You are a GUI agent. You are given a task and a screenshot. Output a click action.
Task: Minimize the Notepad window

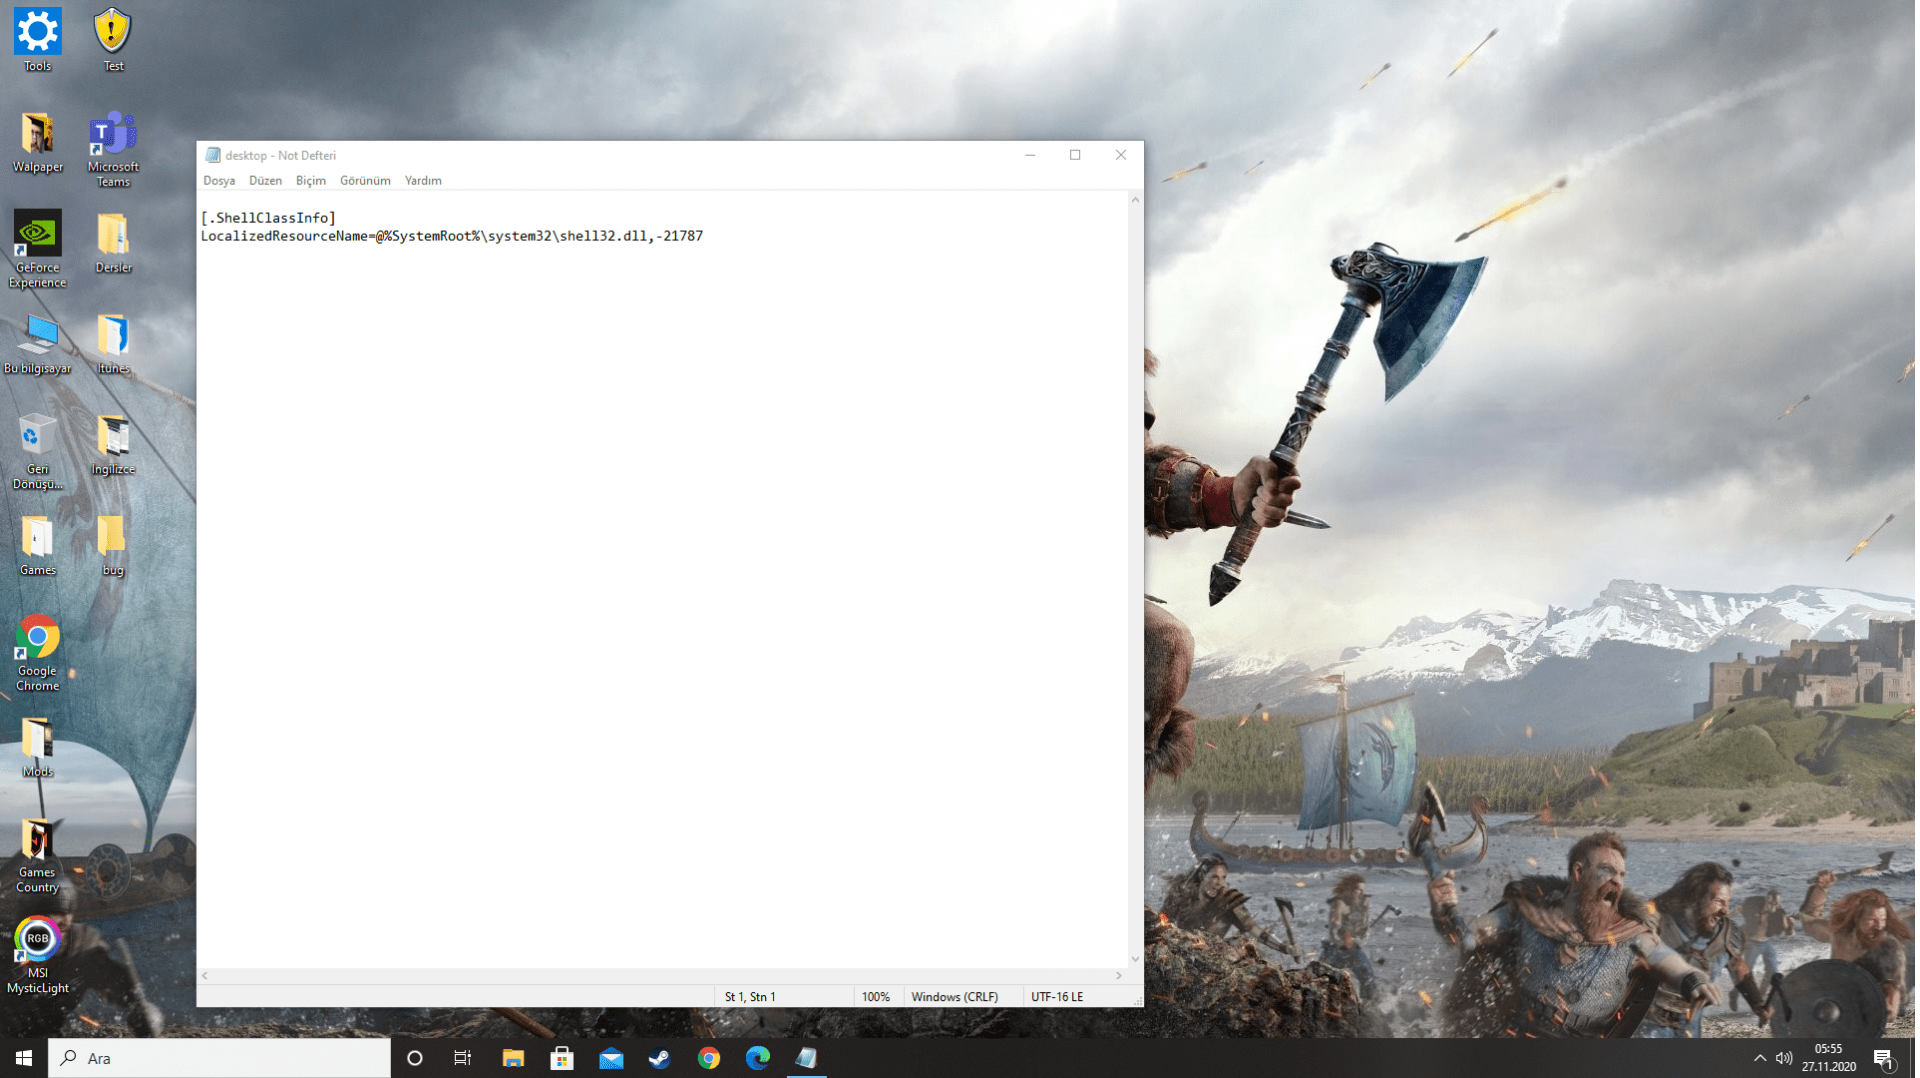[x=1030, y=155]
